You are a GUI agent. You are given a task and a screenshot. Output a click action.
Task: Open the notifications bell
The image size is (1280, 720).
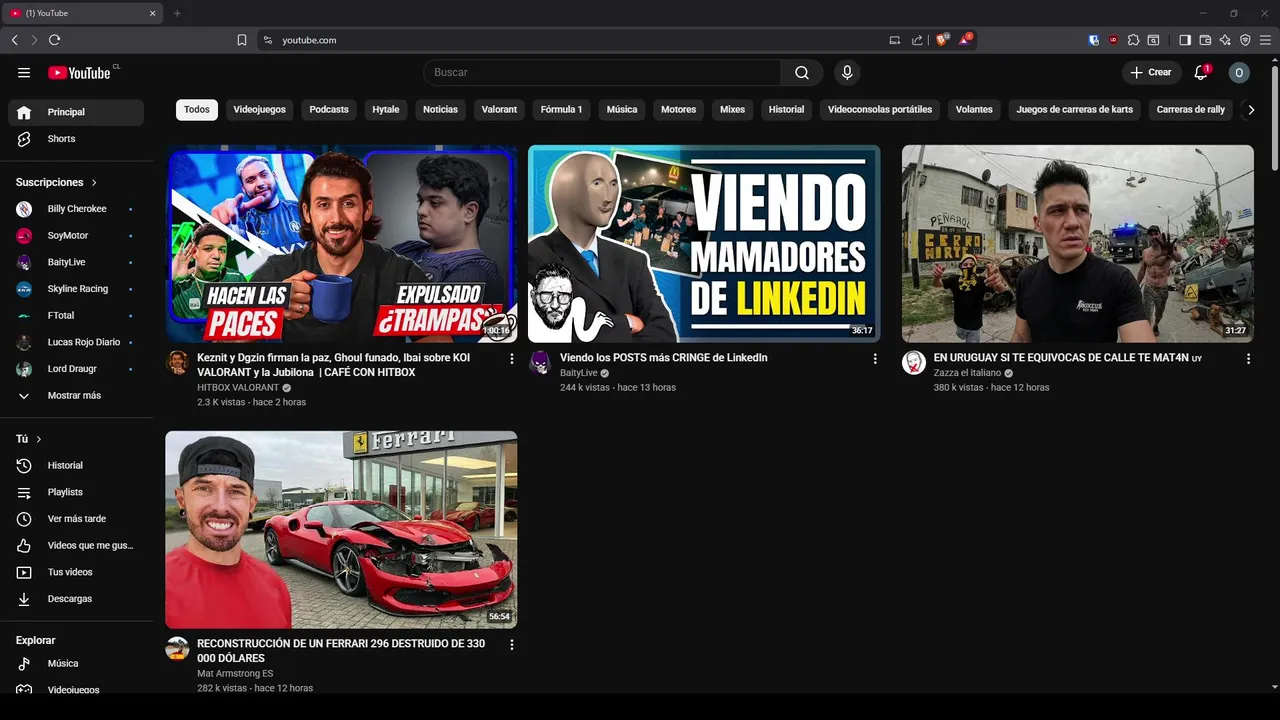(x=1202, y=72)
